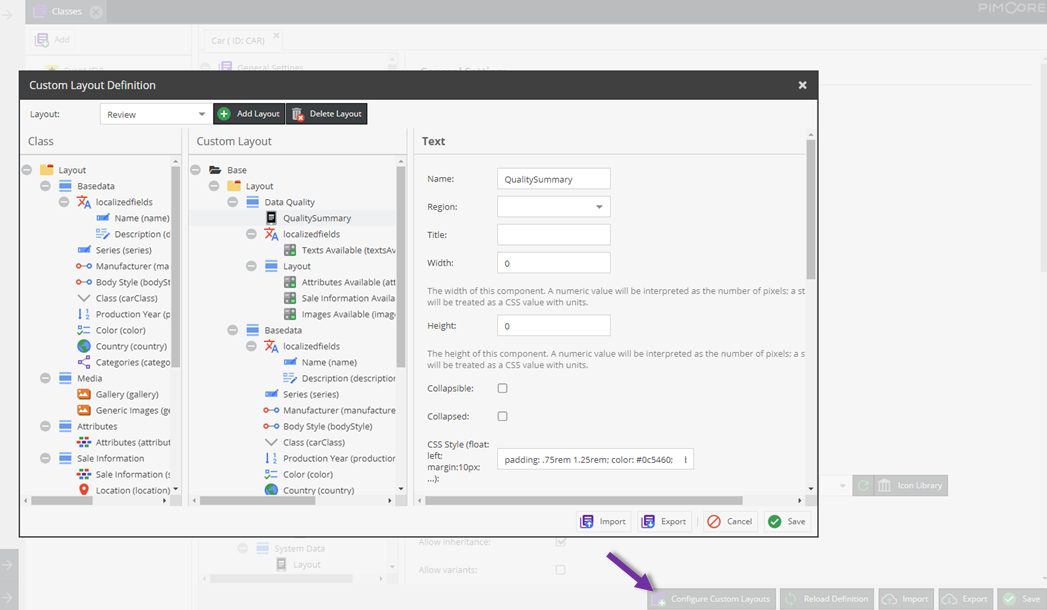The width and height of the screenshot is (1047, 610).
Task: Click the Production Year numeric icon in Class tree
Action: [84, 314]
